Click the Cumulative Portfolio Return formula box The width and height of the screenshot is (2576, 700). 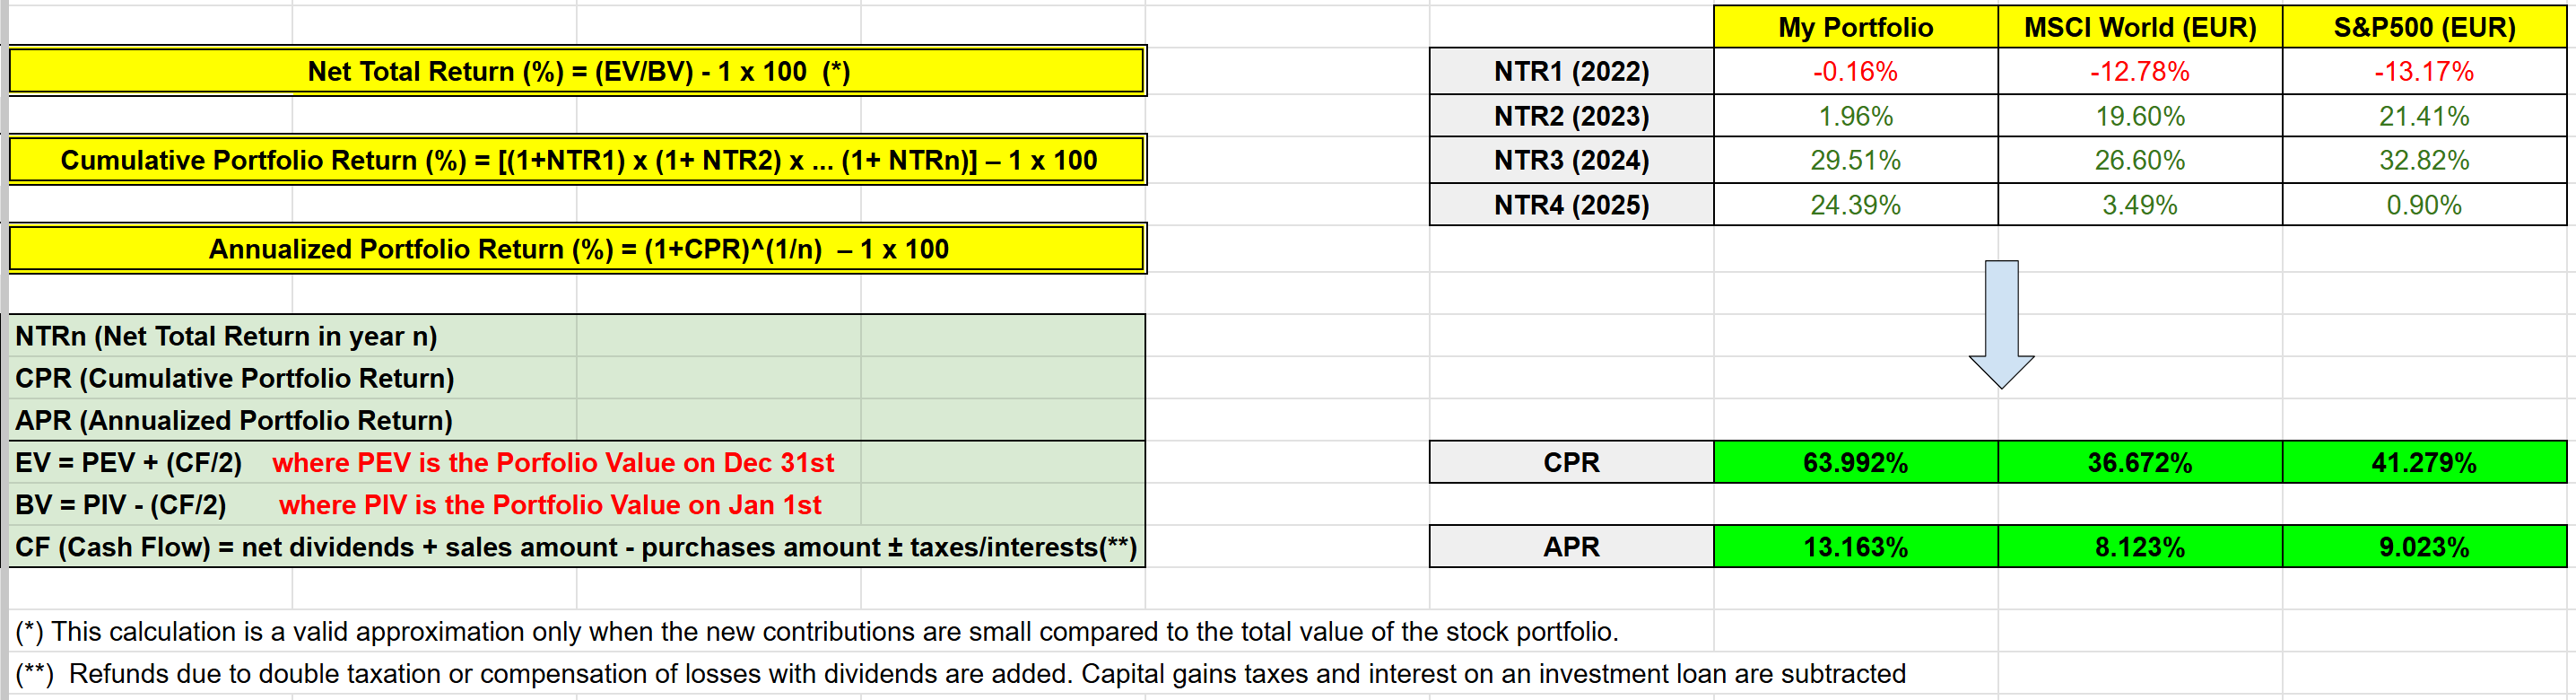tap(577, 160)
